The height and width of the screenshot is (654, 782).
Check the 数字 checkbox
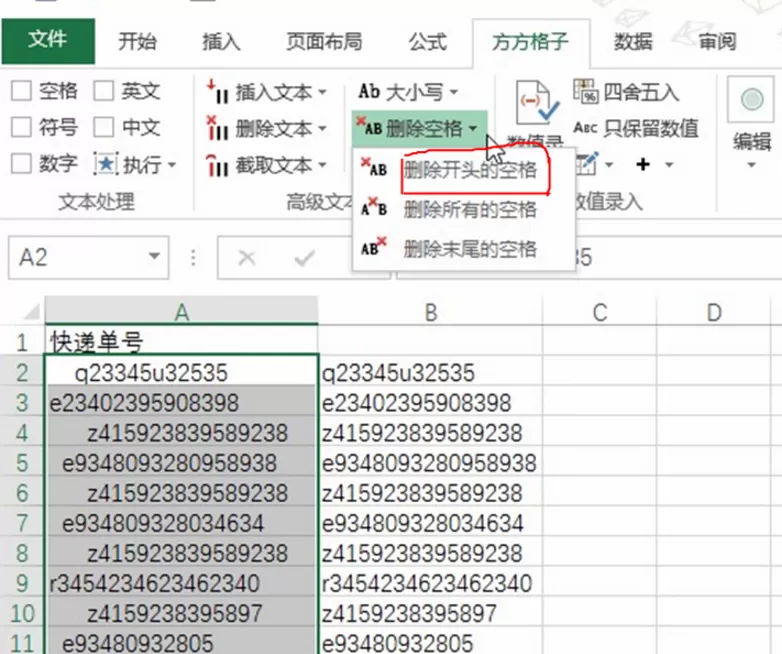pos(21,163)
